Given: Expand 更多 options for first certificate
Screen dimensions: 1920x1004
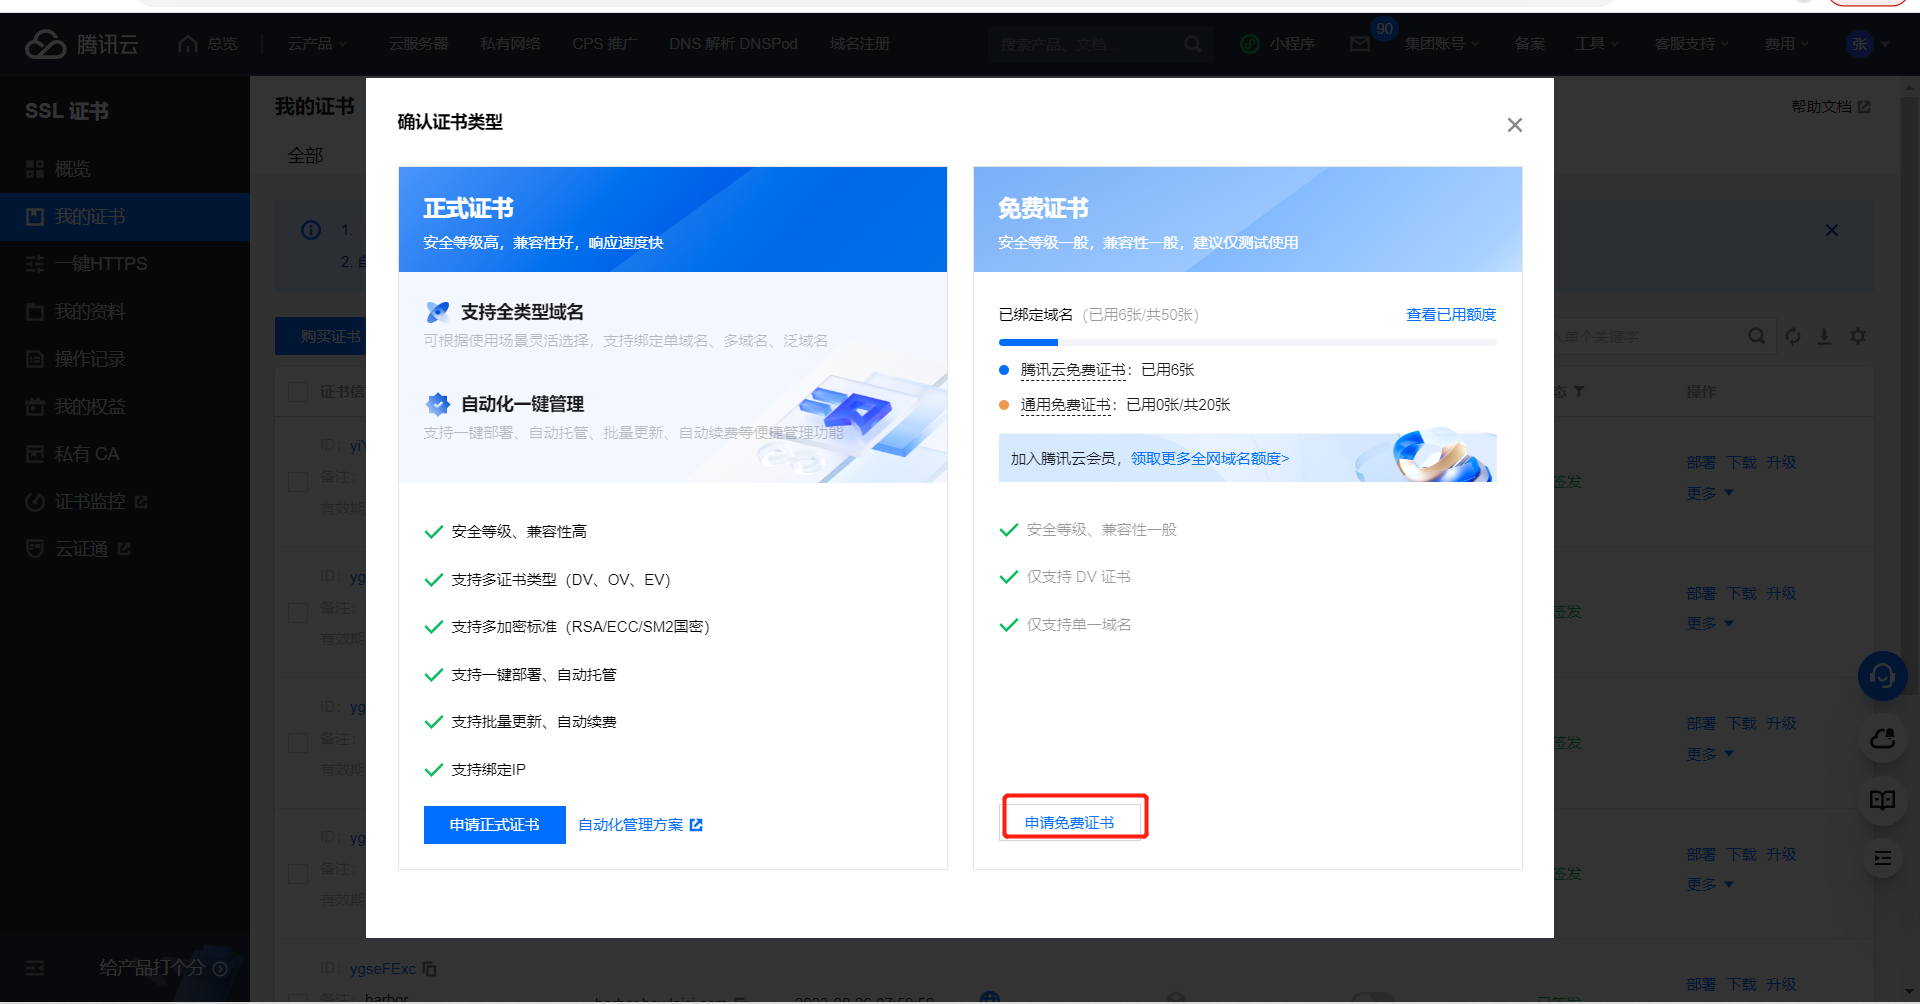Looking at the screenshot, I should click(x=1709, y=493).
